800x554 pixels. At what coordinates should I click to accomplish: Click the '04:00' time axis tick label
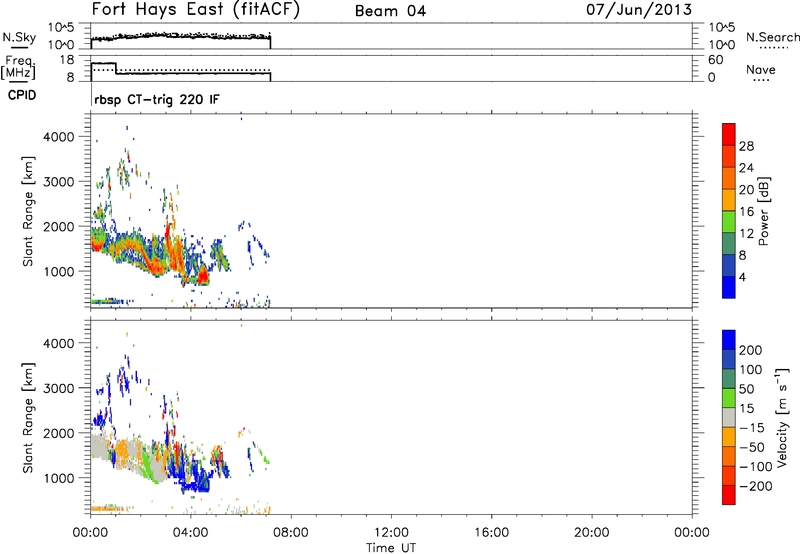pos(190,533)
